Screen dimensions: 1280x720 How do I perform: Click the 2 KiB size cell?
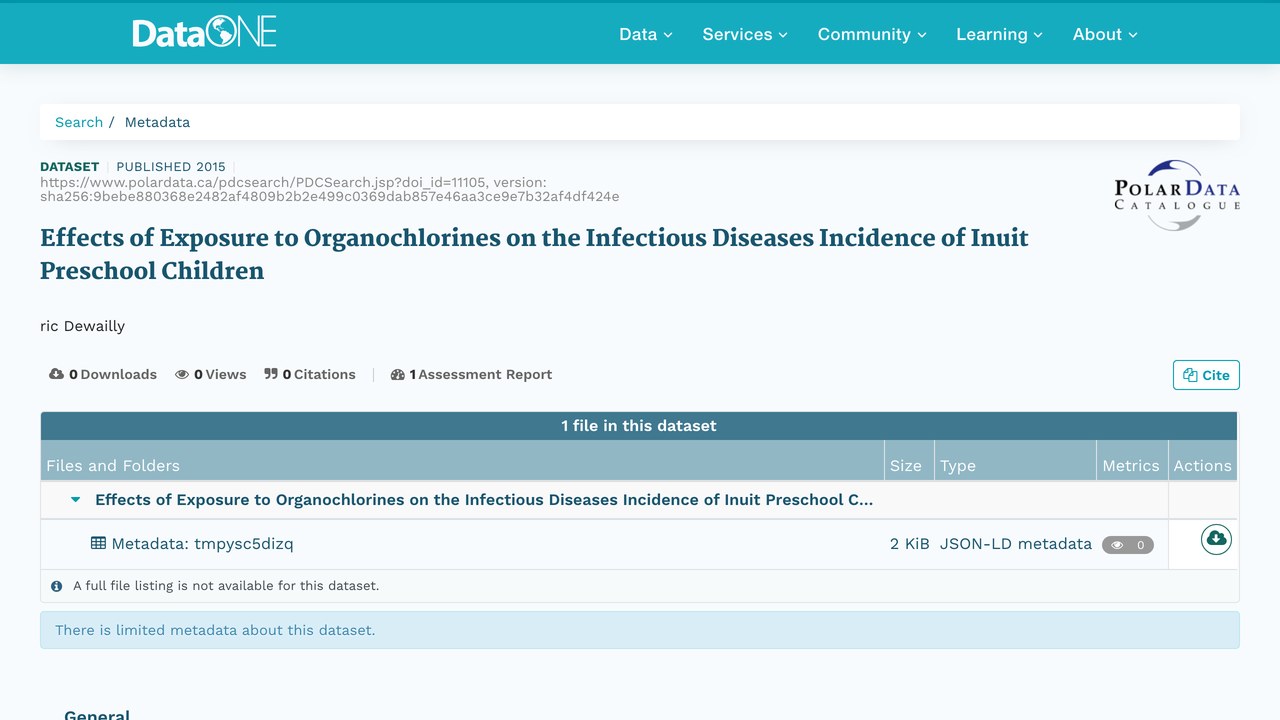click(x=910, y=544)
